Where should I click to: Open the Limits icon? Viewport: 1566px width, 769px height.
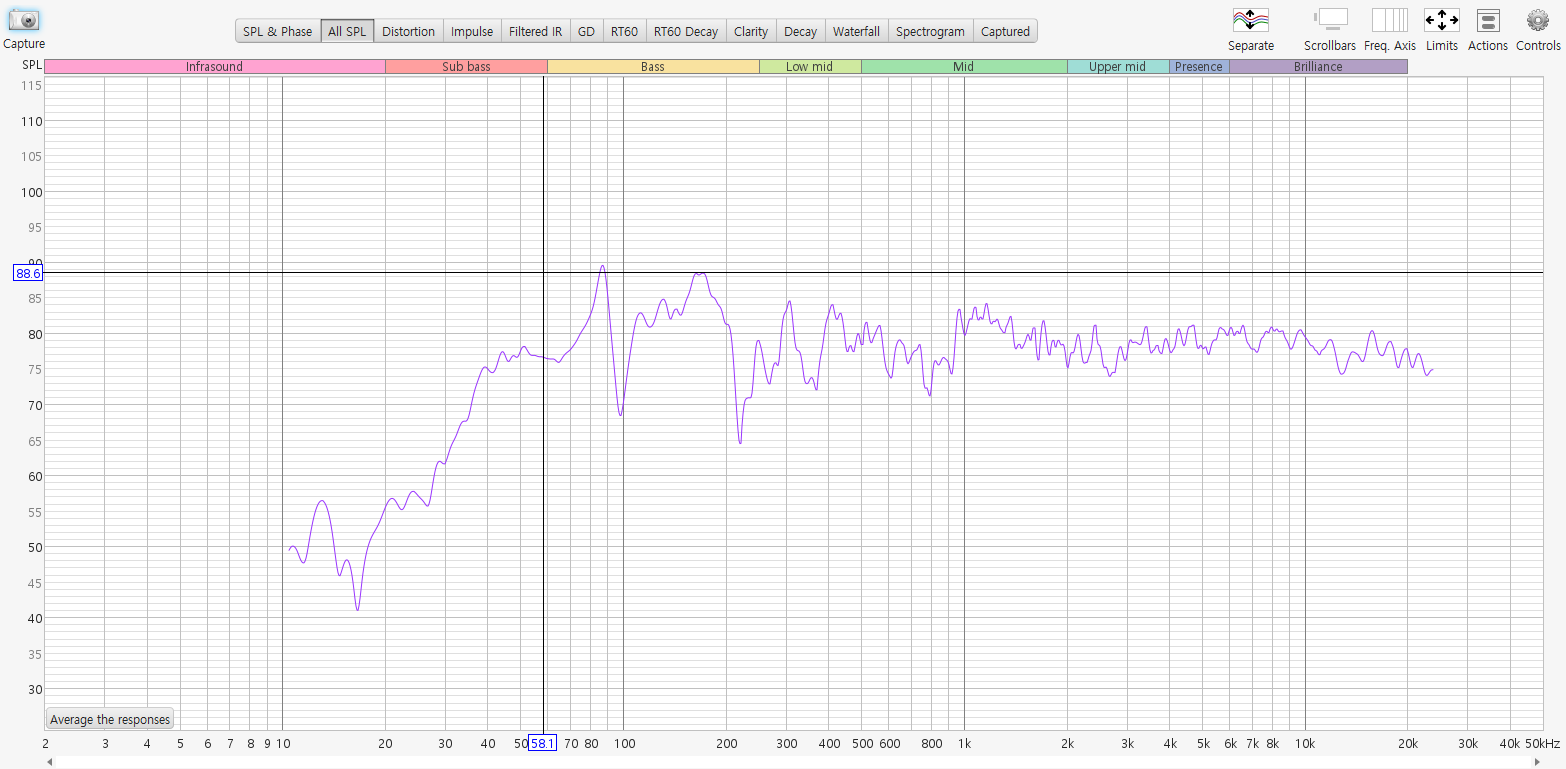coord(1441,20)
